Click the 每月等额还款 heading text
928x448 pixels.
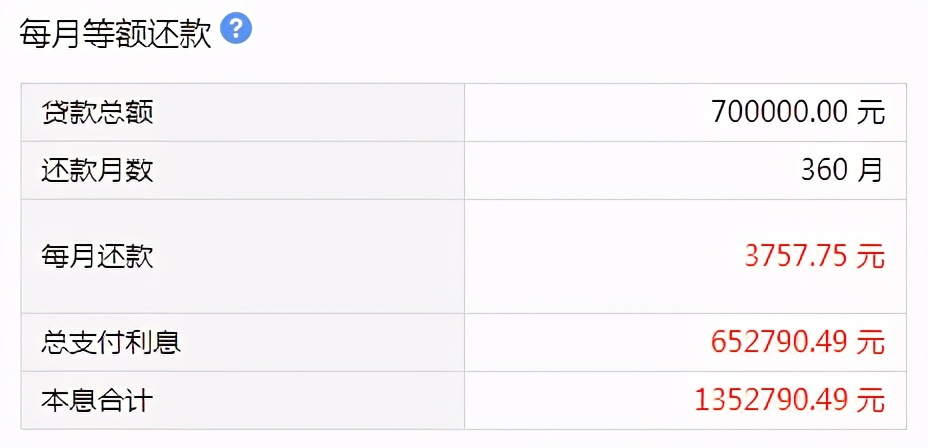(115, 32)
